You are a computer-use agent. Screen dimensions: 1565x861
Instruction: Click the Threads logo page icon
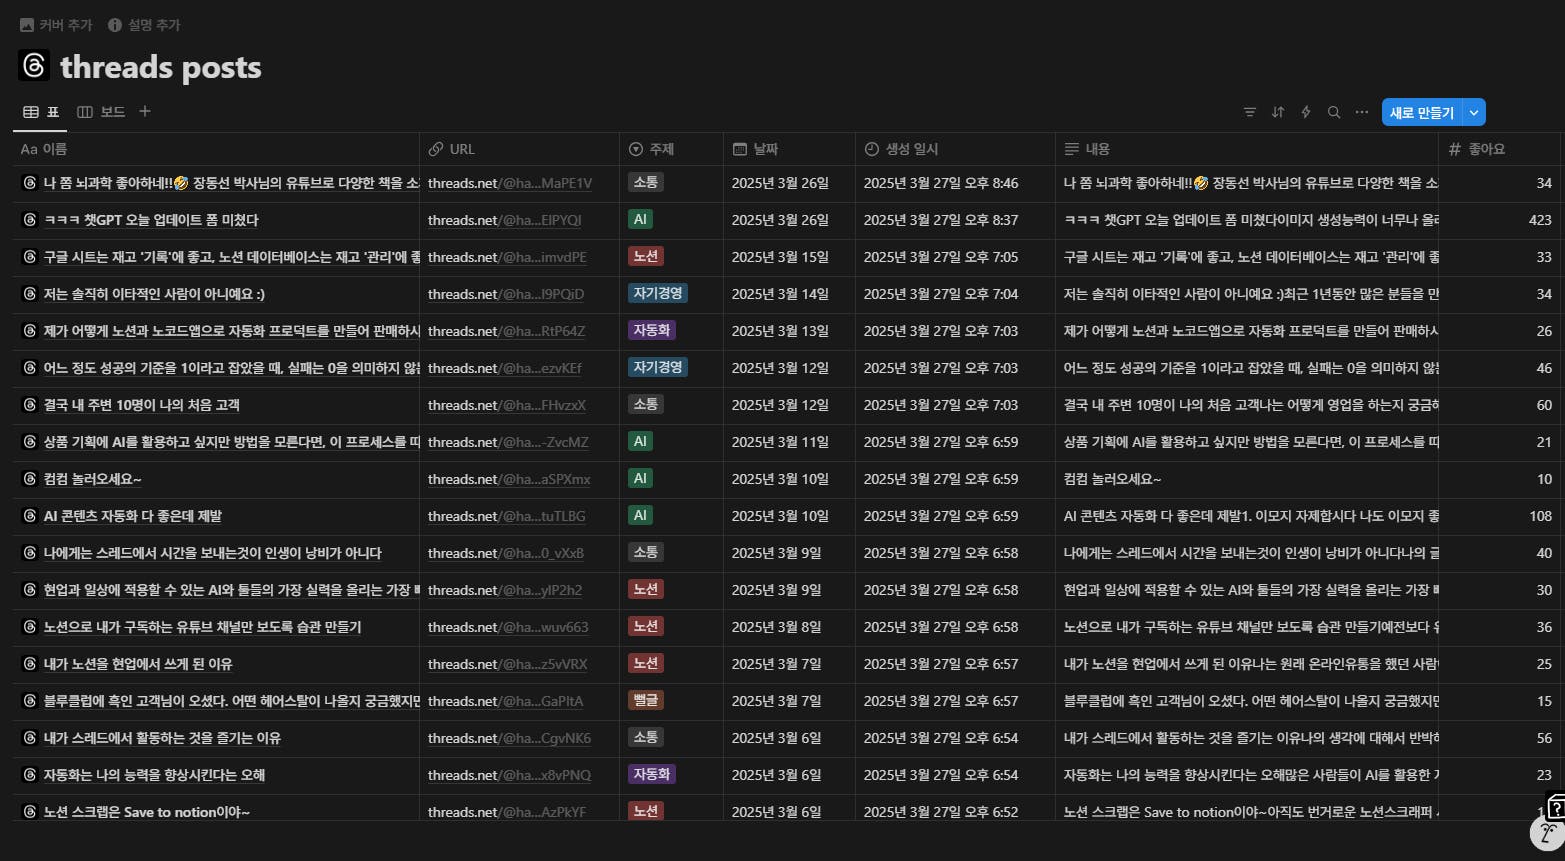tap(34, 66)
